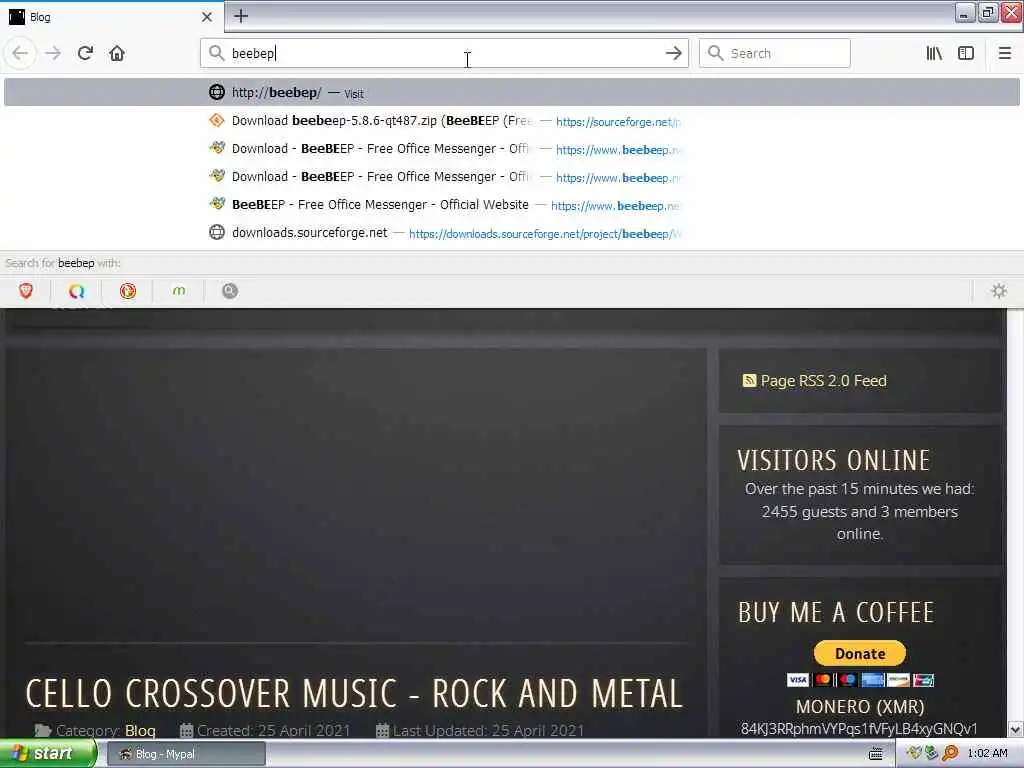Click the Created: 25 April 2021 text
The height and width of the screenshot is (768, 1024).
(273, 730)
